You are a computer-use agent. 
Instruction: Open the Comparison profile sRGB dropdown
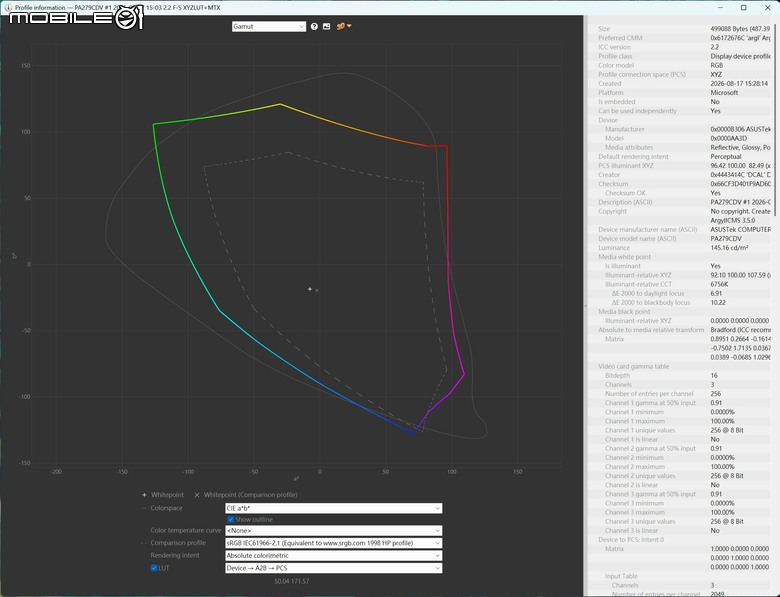[333, 543]
